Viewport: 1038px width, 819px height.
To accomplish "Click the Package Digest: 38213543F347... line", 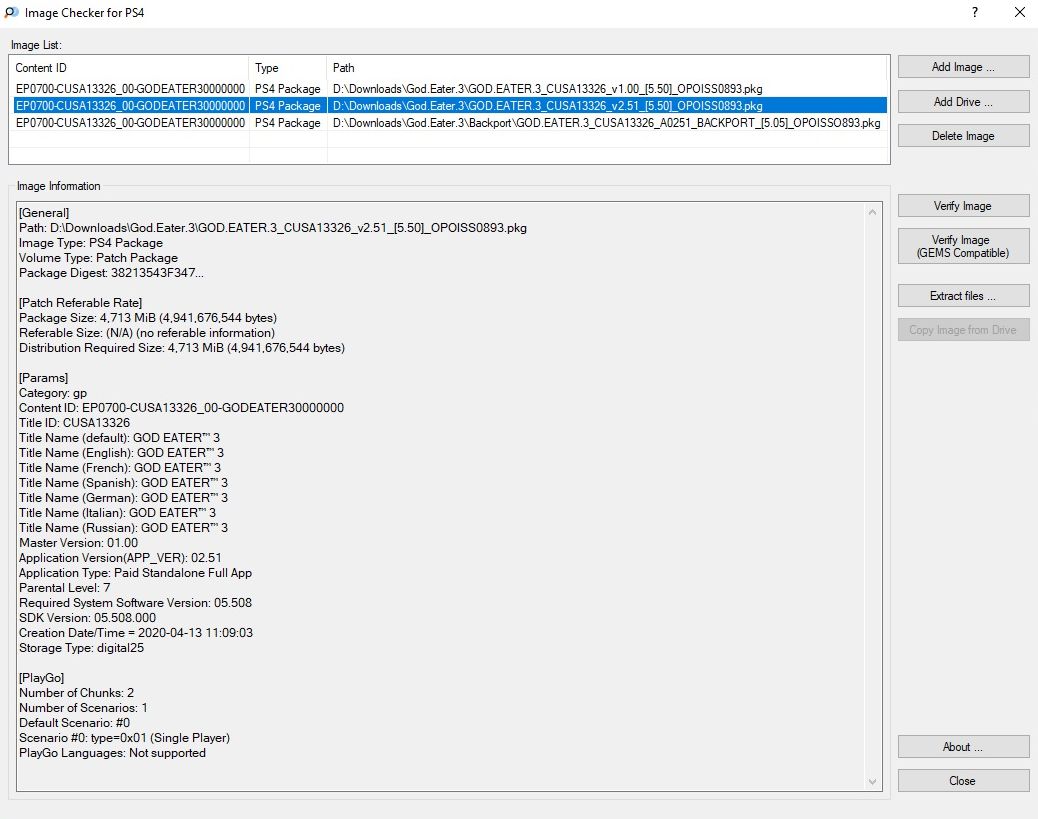I will [x=111, y=273].
